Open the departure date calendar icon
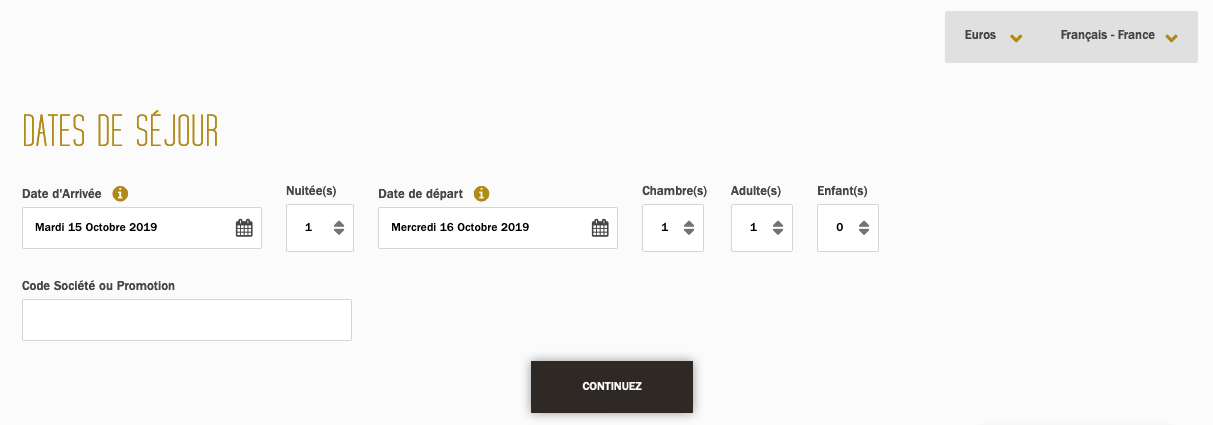1213x425 pixels. (x=600, y=228)
